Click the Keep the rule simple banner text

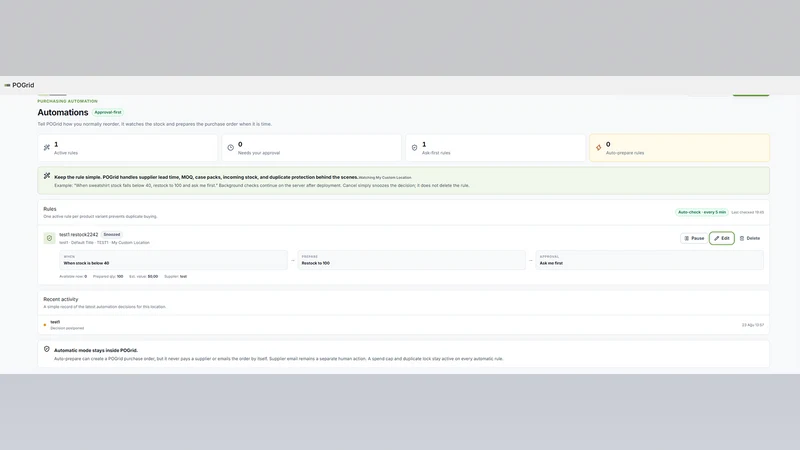pos(206,177)
